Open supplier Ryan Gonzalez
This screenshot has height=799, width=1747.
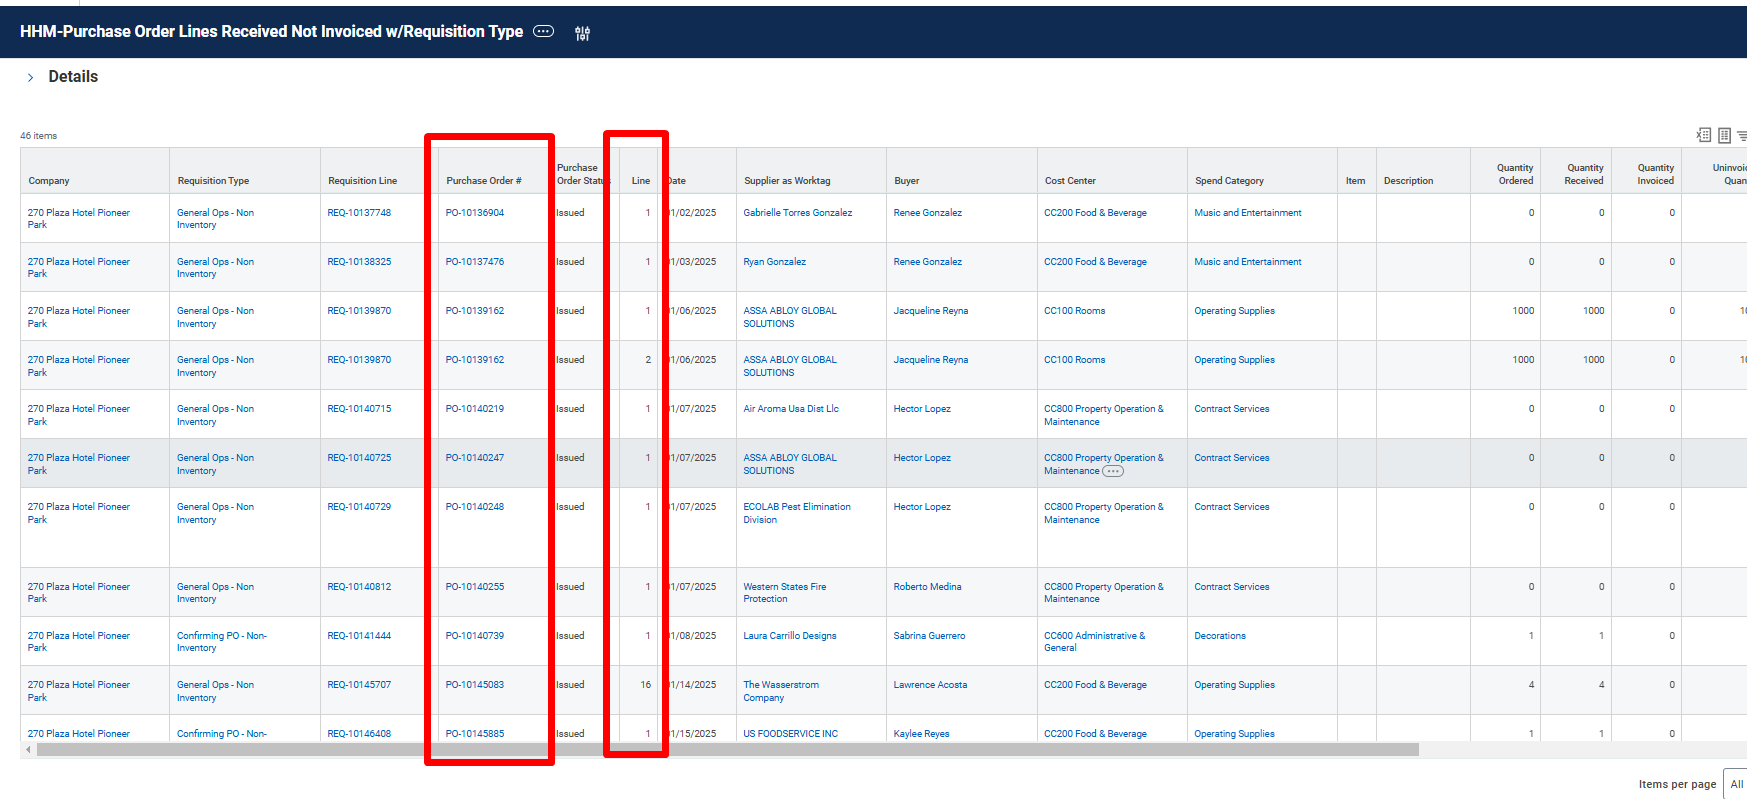pos(774,262)
